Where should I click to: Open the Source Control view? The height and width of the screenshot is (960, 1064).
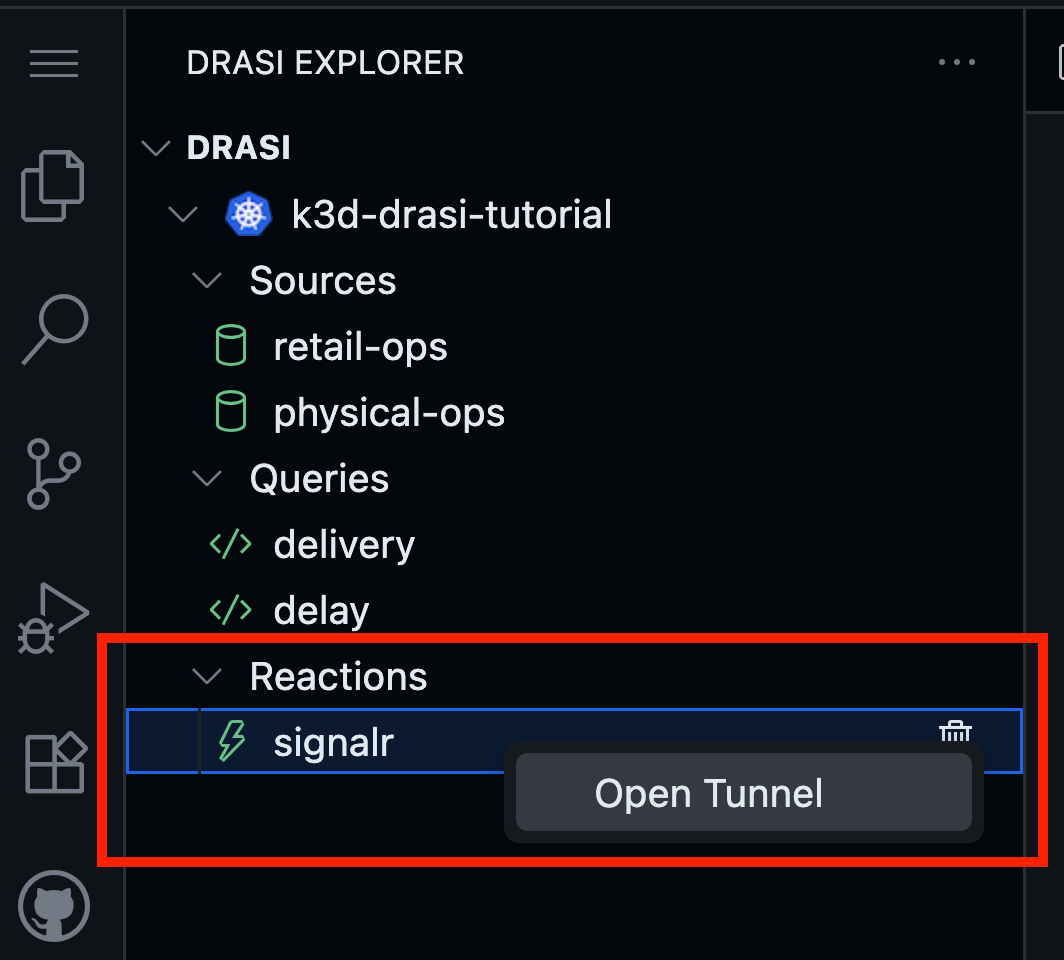tap(54, 473)
